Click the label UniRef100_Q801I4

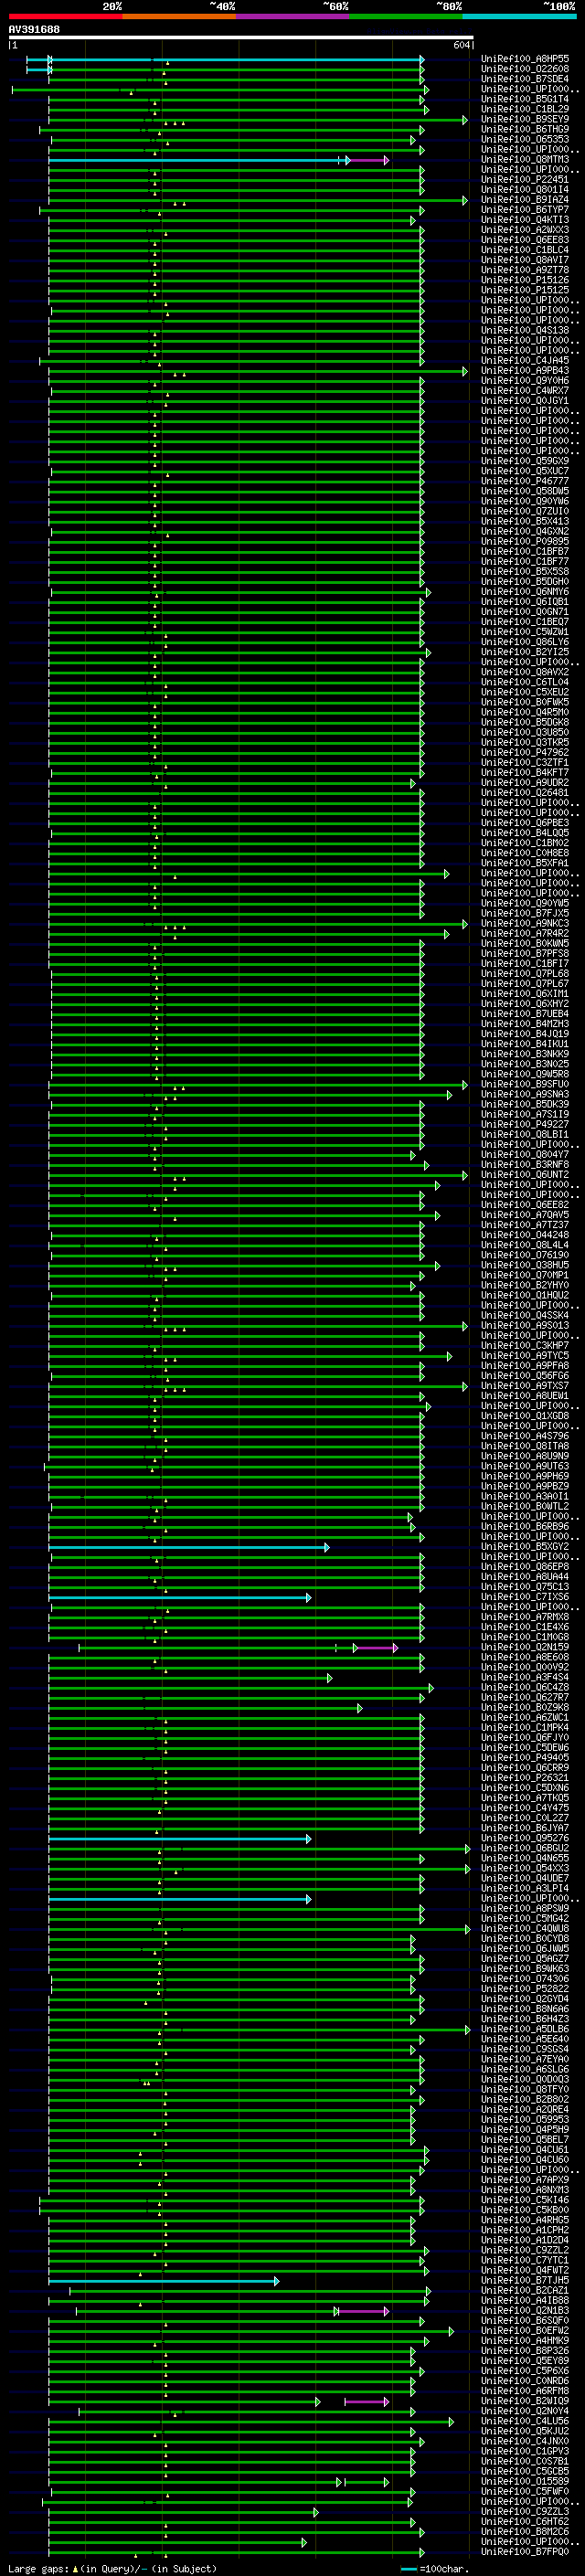tap(525, 189)
